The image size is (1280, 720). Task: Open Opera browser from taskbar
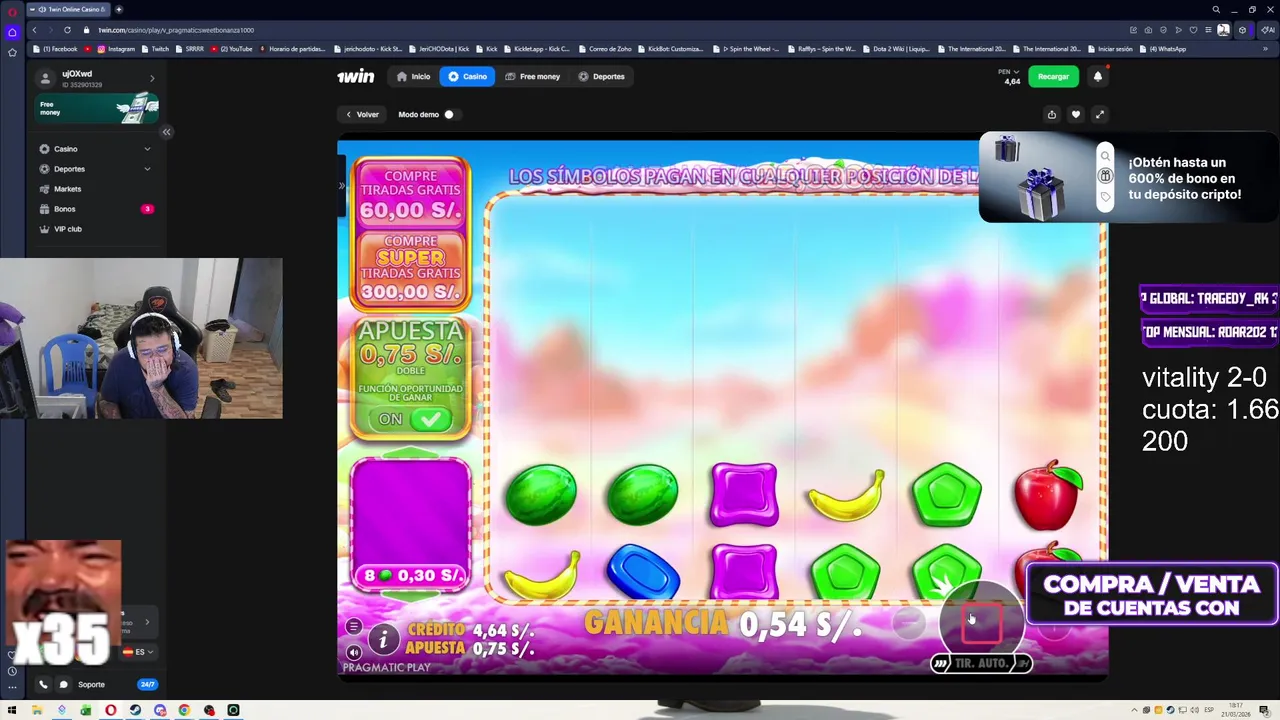coord(111,710)
